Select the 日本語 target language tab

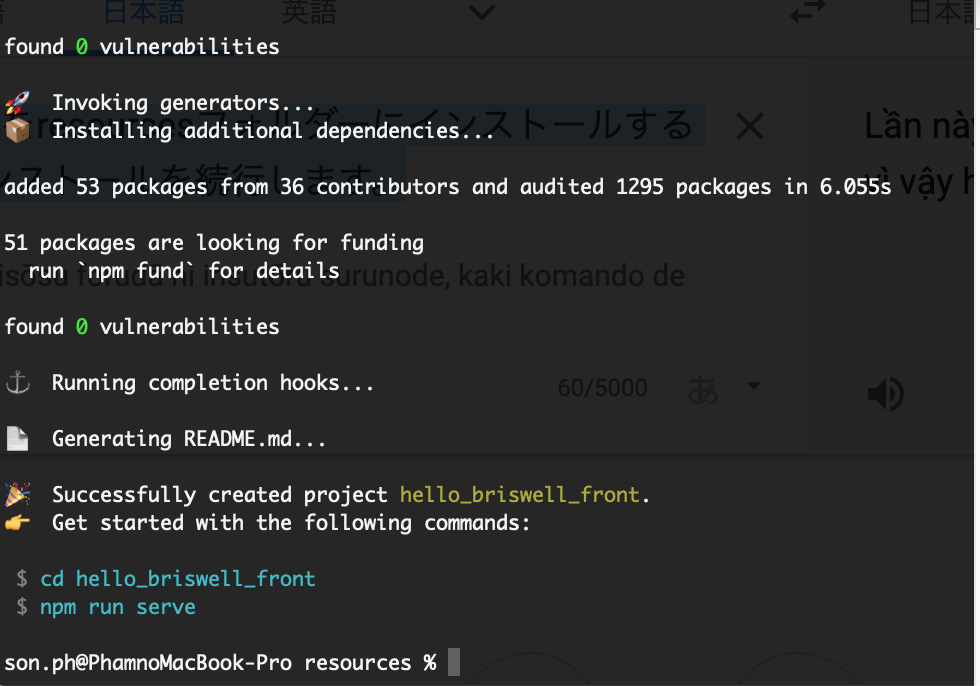[948, 12]
